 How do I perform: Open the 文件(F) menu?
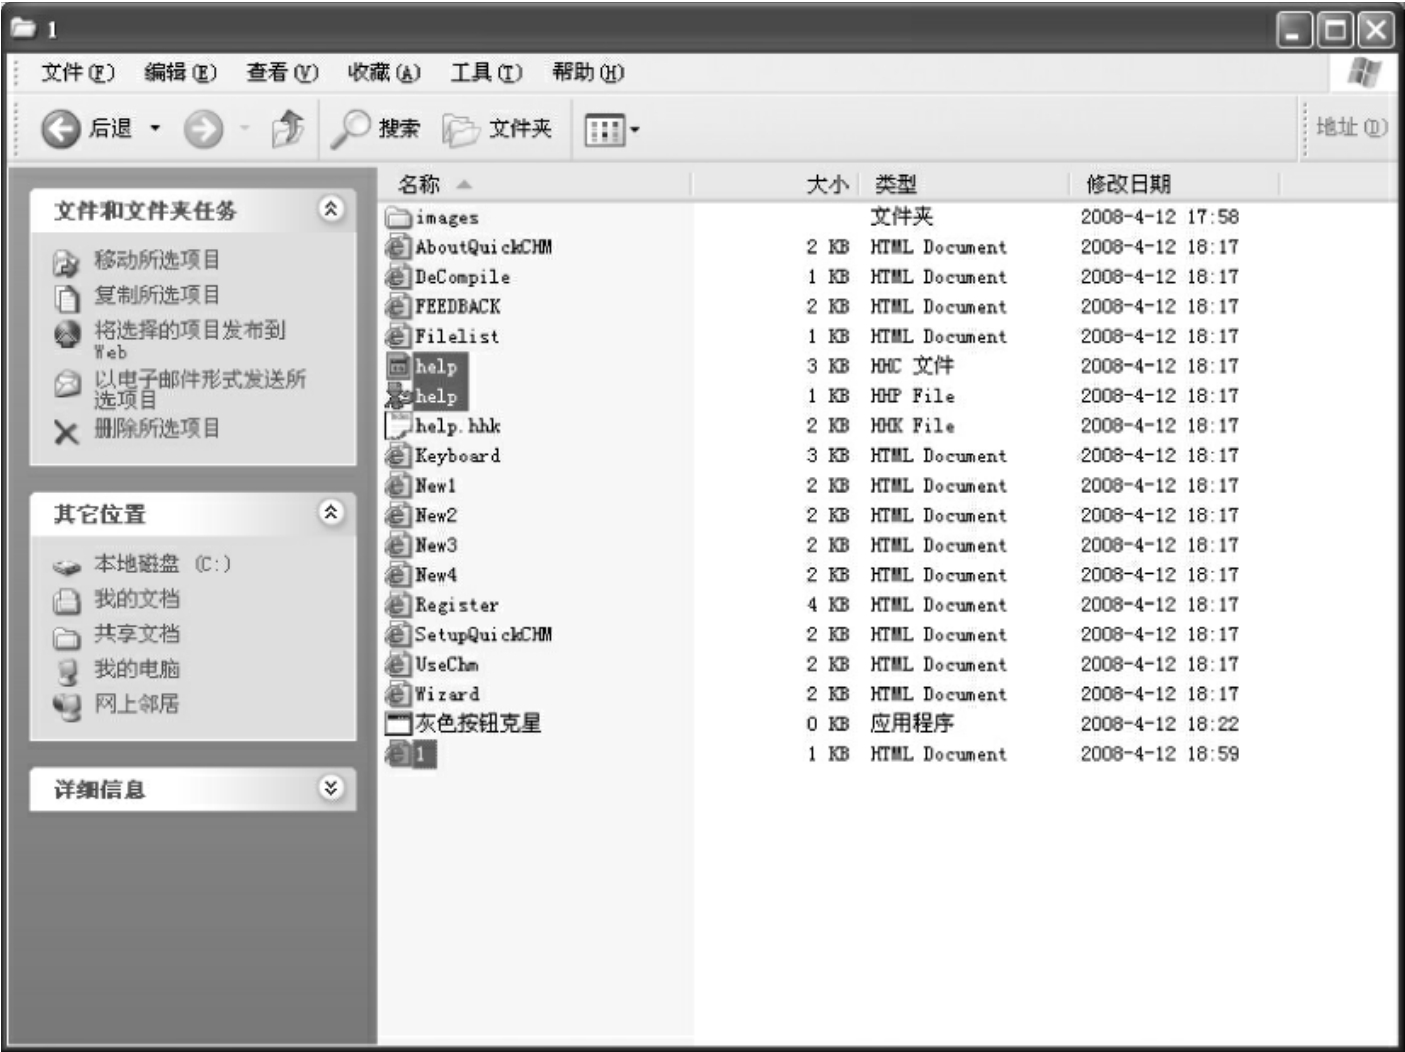point(78,73)
